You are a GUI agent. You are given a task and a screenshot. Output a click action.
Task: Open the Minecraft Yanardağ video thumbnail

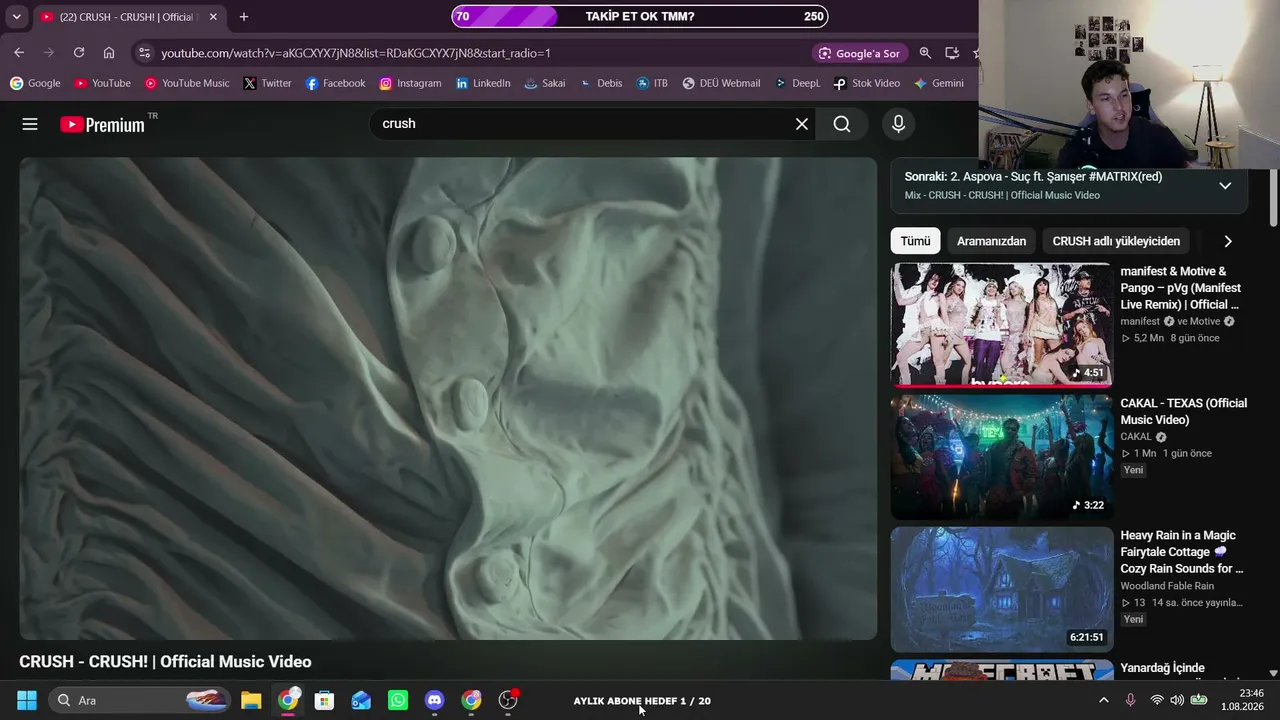click(1001, 670)
